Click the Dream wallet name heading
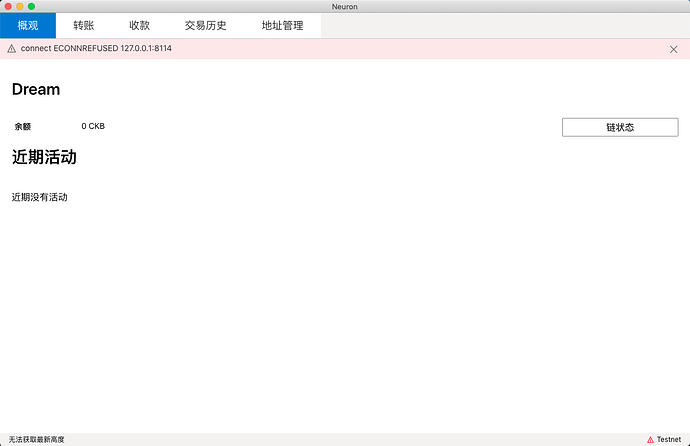The height and width of the screenshot is (446, 690). (x=36, y=90)
